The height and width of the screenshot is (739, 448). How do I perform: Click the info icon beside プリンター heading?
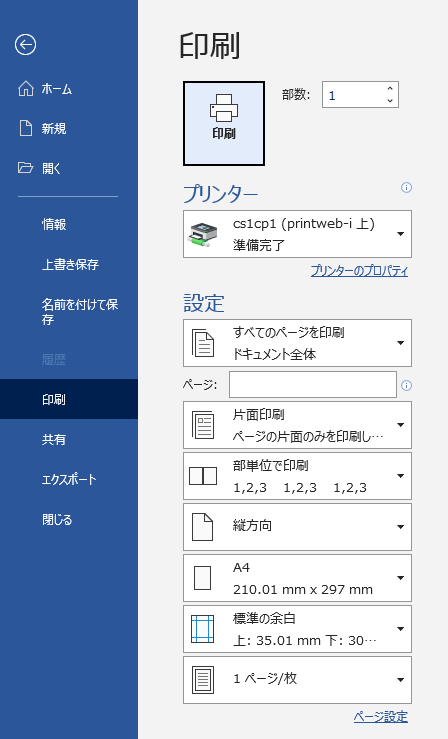click(x=406, y=188)
